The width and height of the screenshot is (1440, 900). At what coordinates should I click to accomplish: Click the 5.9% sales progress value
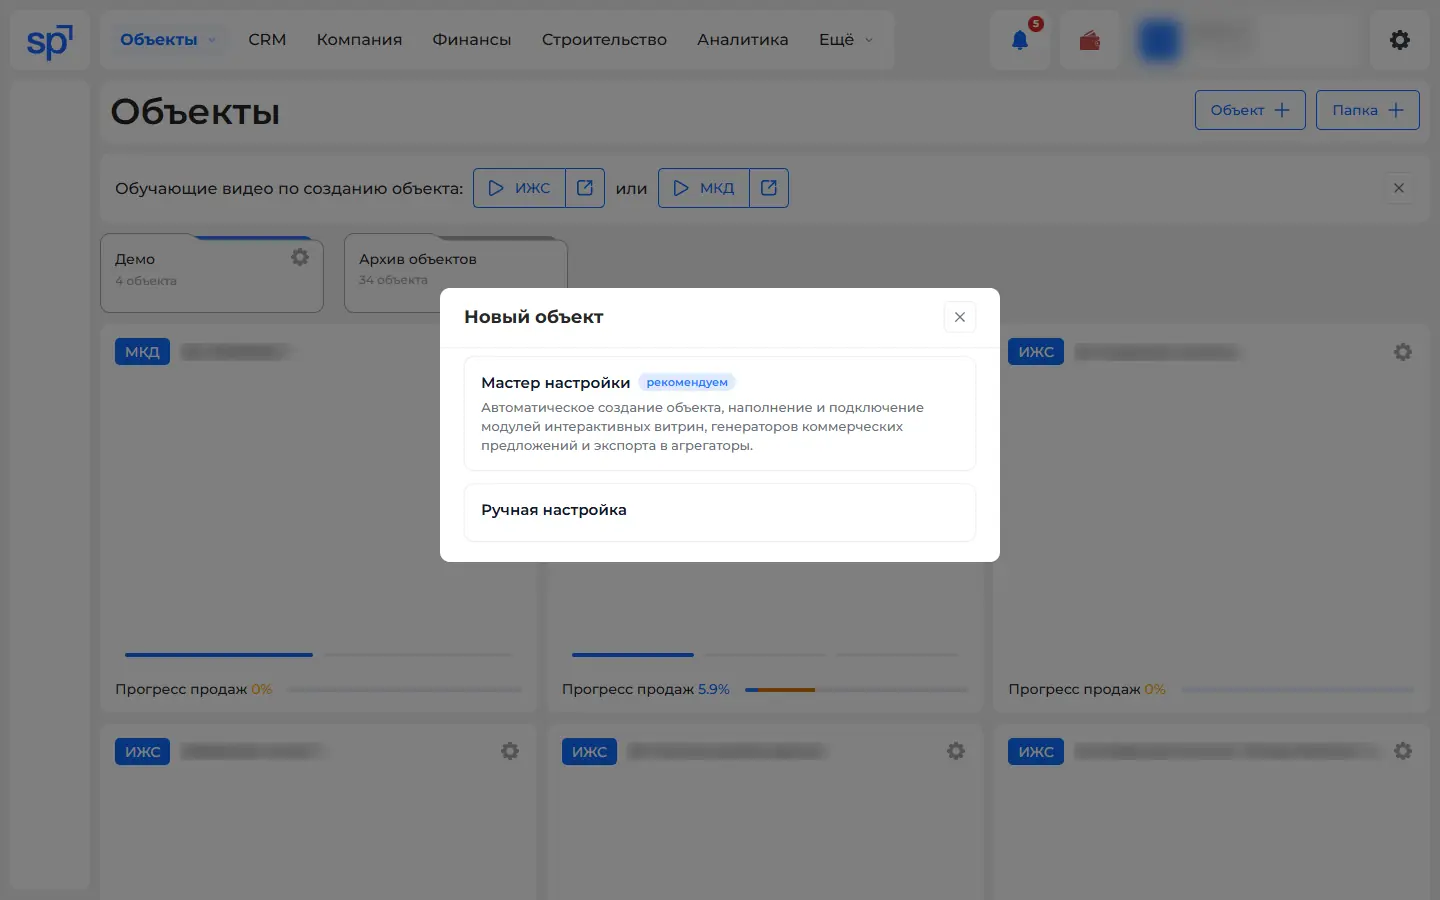714,689
